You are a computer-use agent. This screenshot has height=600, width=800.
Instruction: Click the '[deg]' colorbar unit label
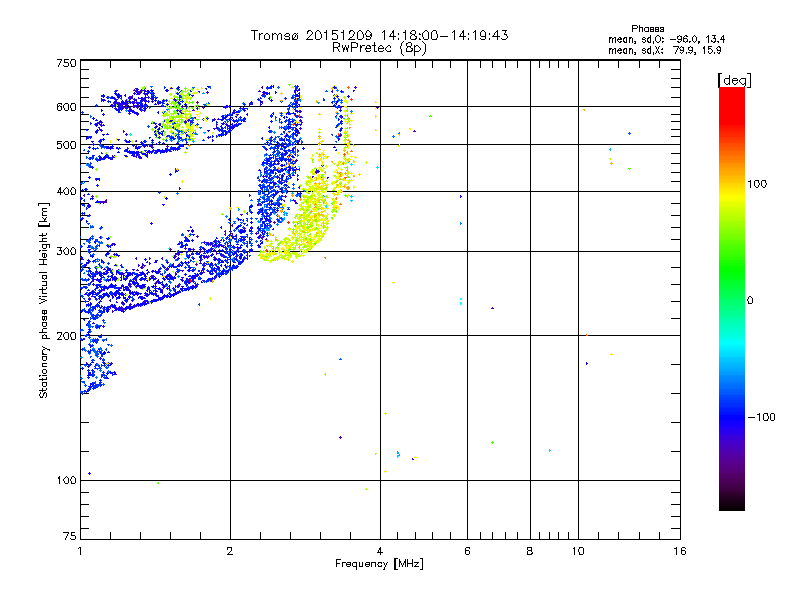[734, 80]
